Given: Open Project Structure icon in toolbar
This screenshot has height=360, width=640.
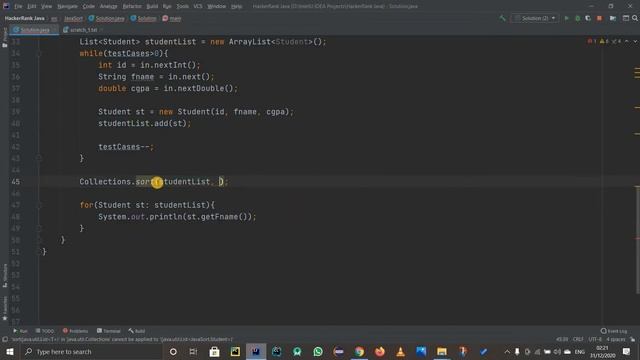Looking at the screenshot, I should click(x=613, y=18).
